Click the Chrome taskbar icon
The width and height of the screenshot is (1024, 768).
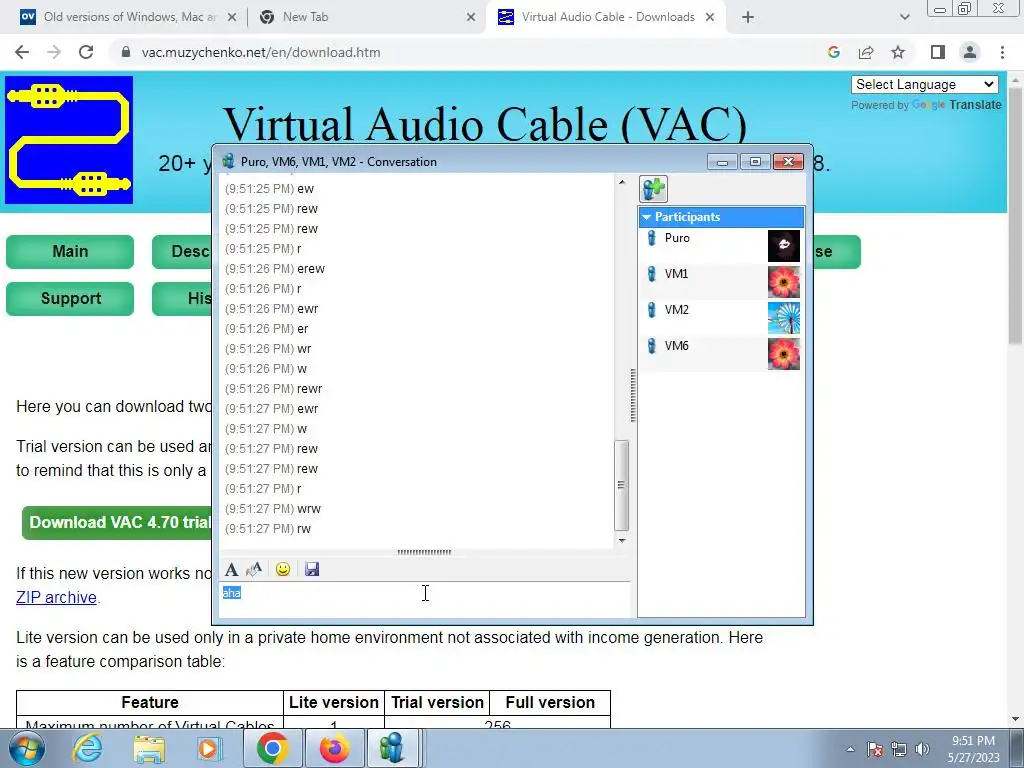[x=272, y=748]
